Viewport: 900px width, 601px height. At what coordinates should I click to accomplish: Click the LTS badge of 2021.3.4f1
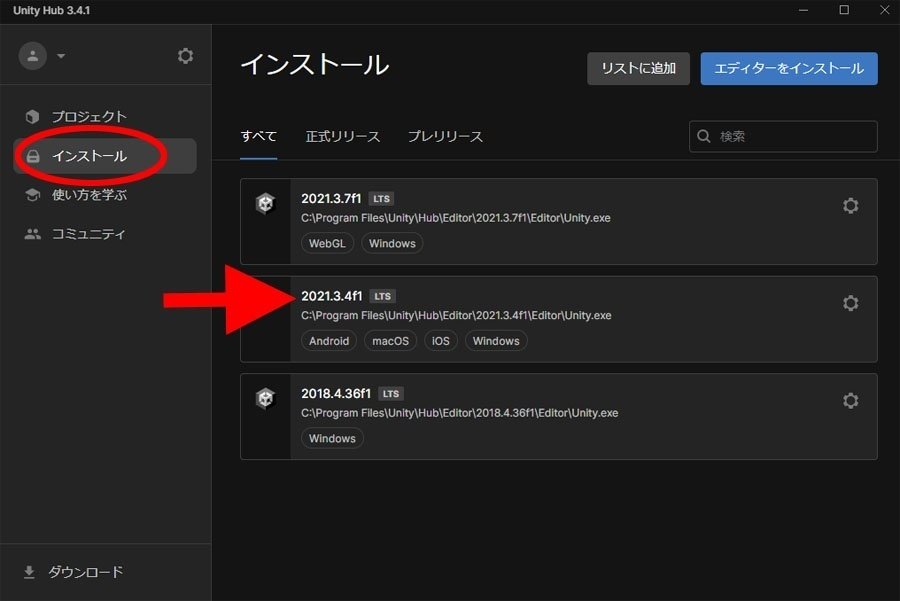[382, 296]
